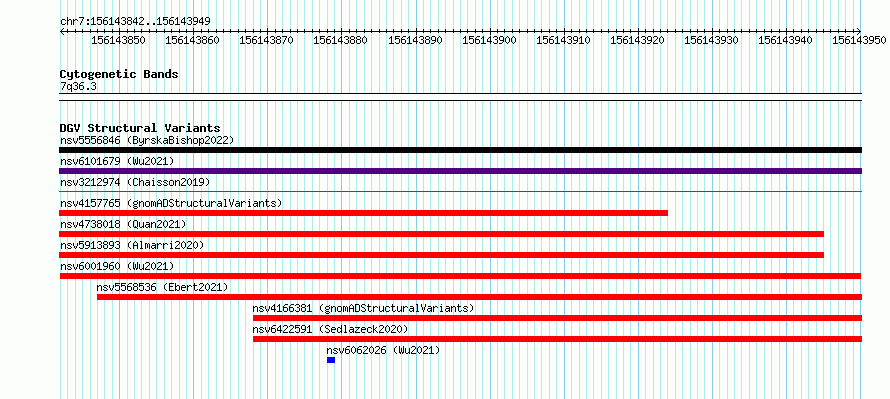Click ruler position 156143890
Screen dimensions: 890x399
415,40
